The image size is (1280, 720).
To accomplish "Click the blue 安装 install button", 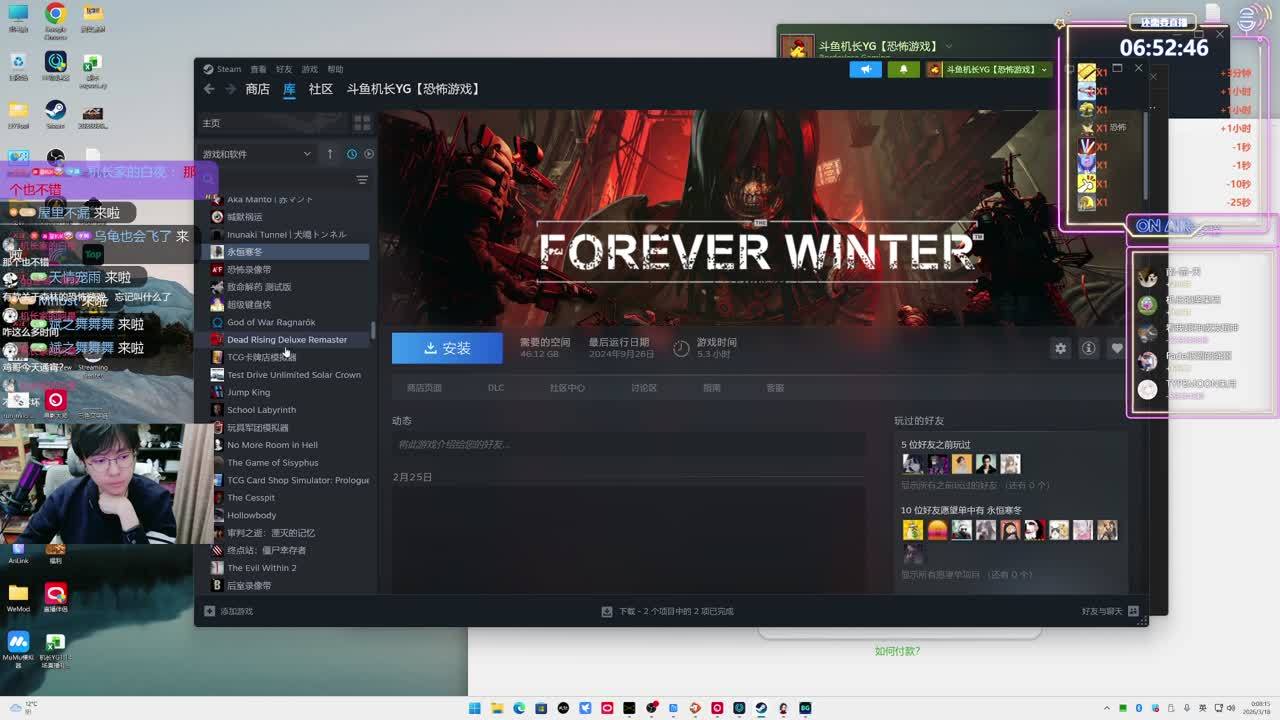I will (x=447, y=348).
